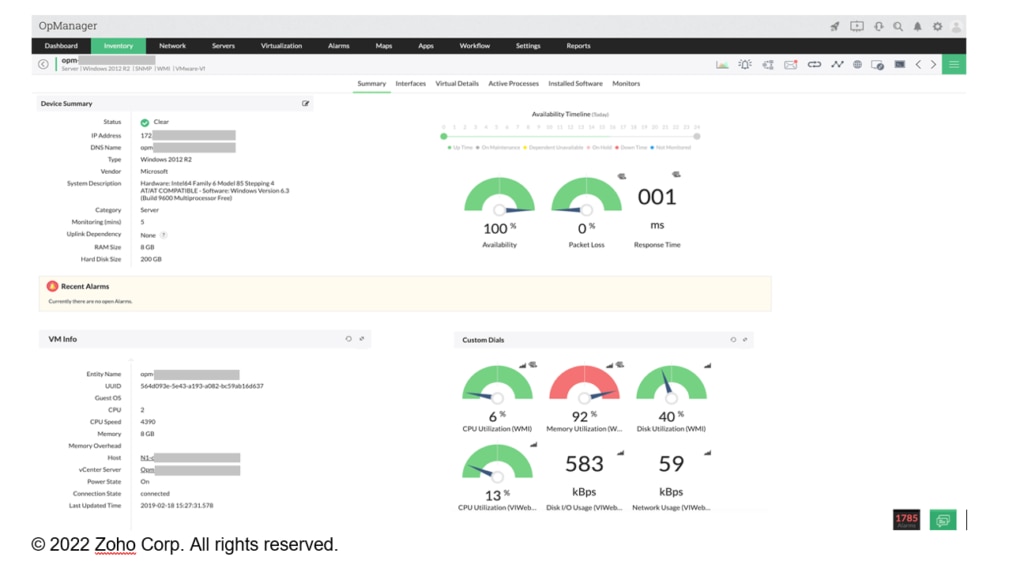Open the Servers menu
The width and height of the screenshot is (1024, 576).
223,46
